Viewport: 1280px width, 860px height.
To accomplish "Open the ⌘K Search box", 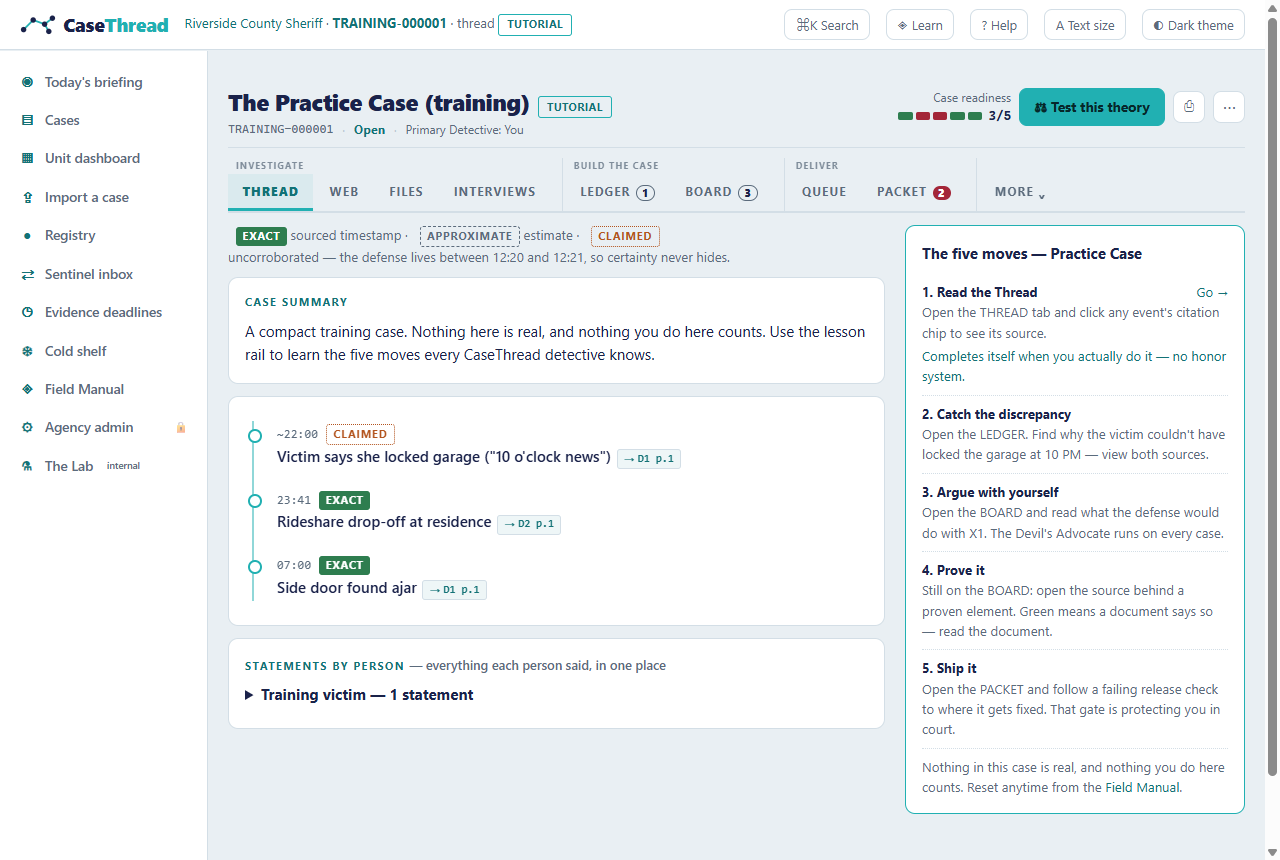I will [x=827, y=25].
